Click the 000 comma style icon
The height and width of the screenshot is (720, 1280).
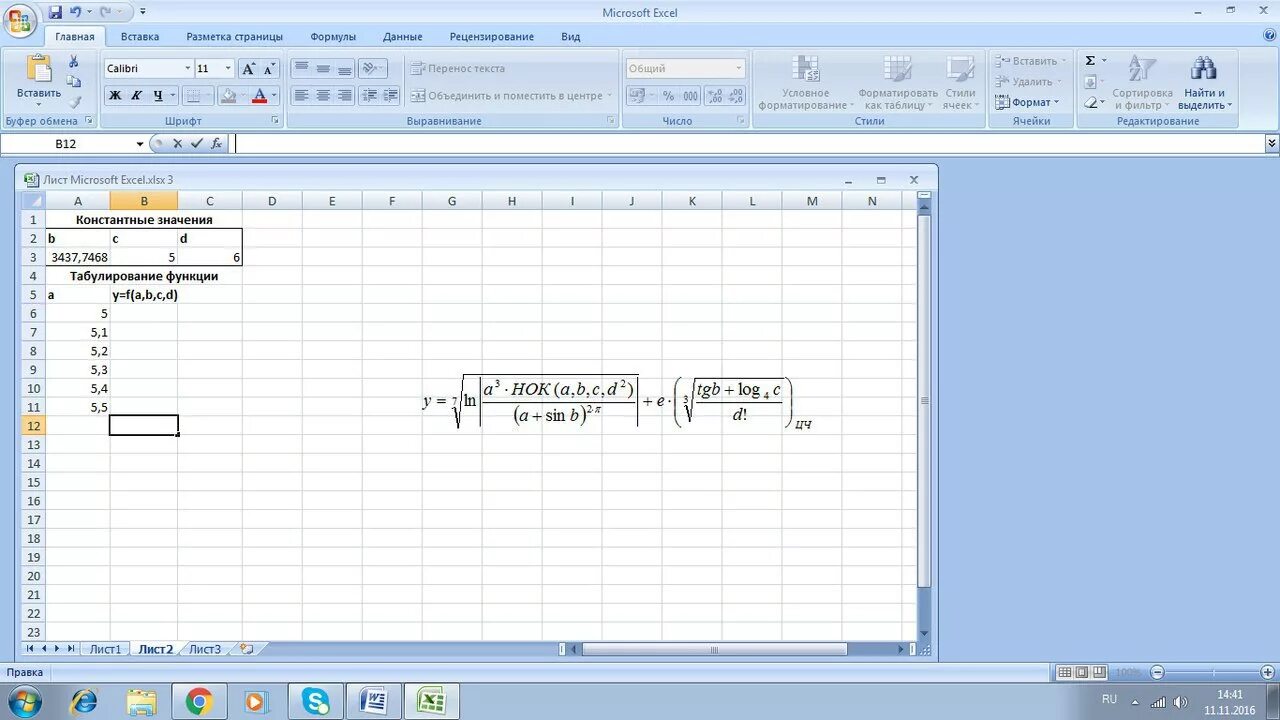coord(690,96)
